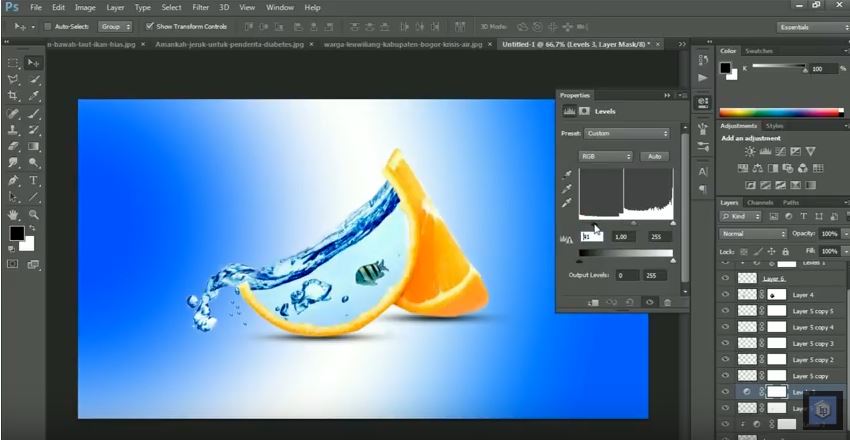850x440 pixels.
Task: Select the Polygonal Lasso tool
Action: (x=13, y=79)
